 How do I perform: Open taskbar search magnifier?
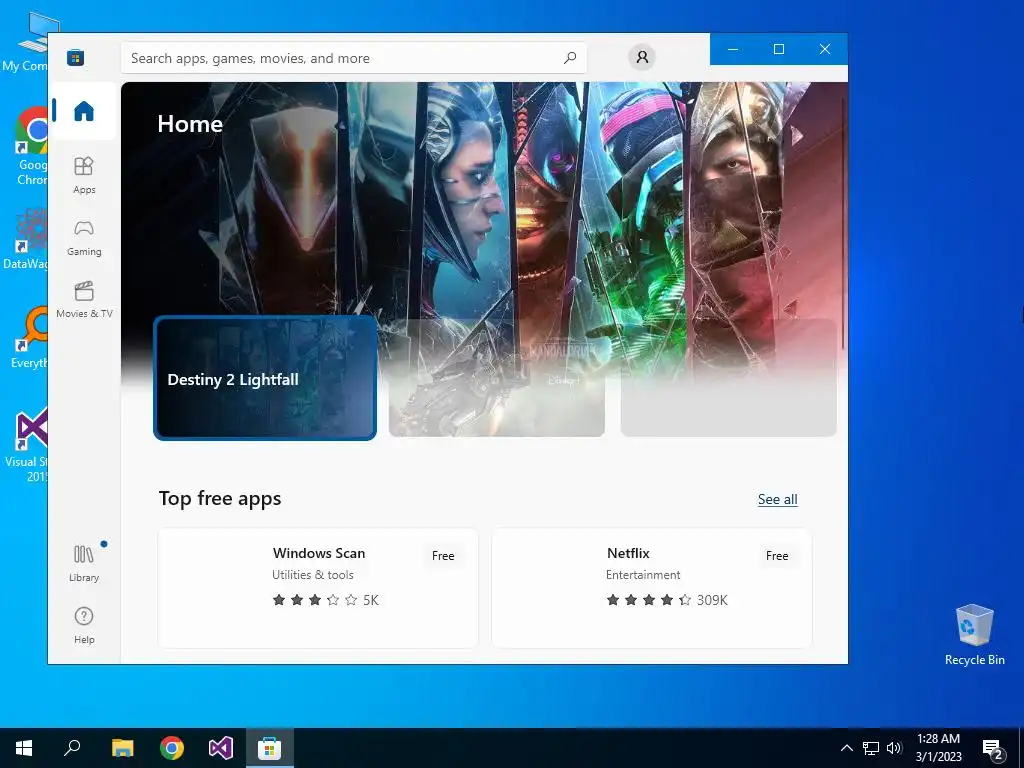(72, 748)
